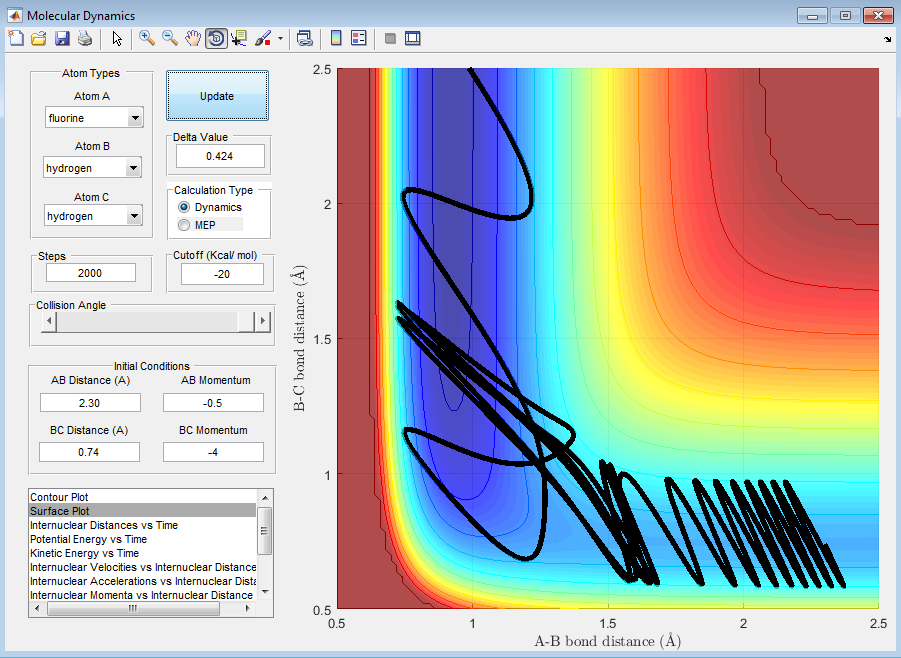The height and width of the screenshot is (658, 901).
Task: Toggle the Rotate 3D tool
Action: tap(216, 38)
